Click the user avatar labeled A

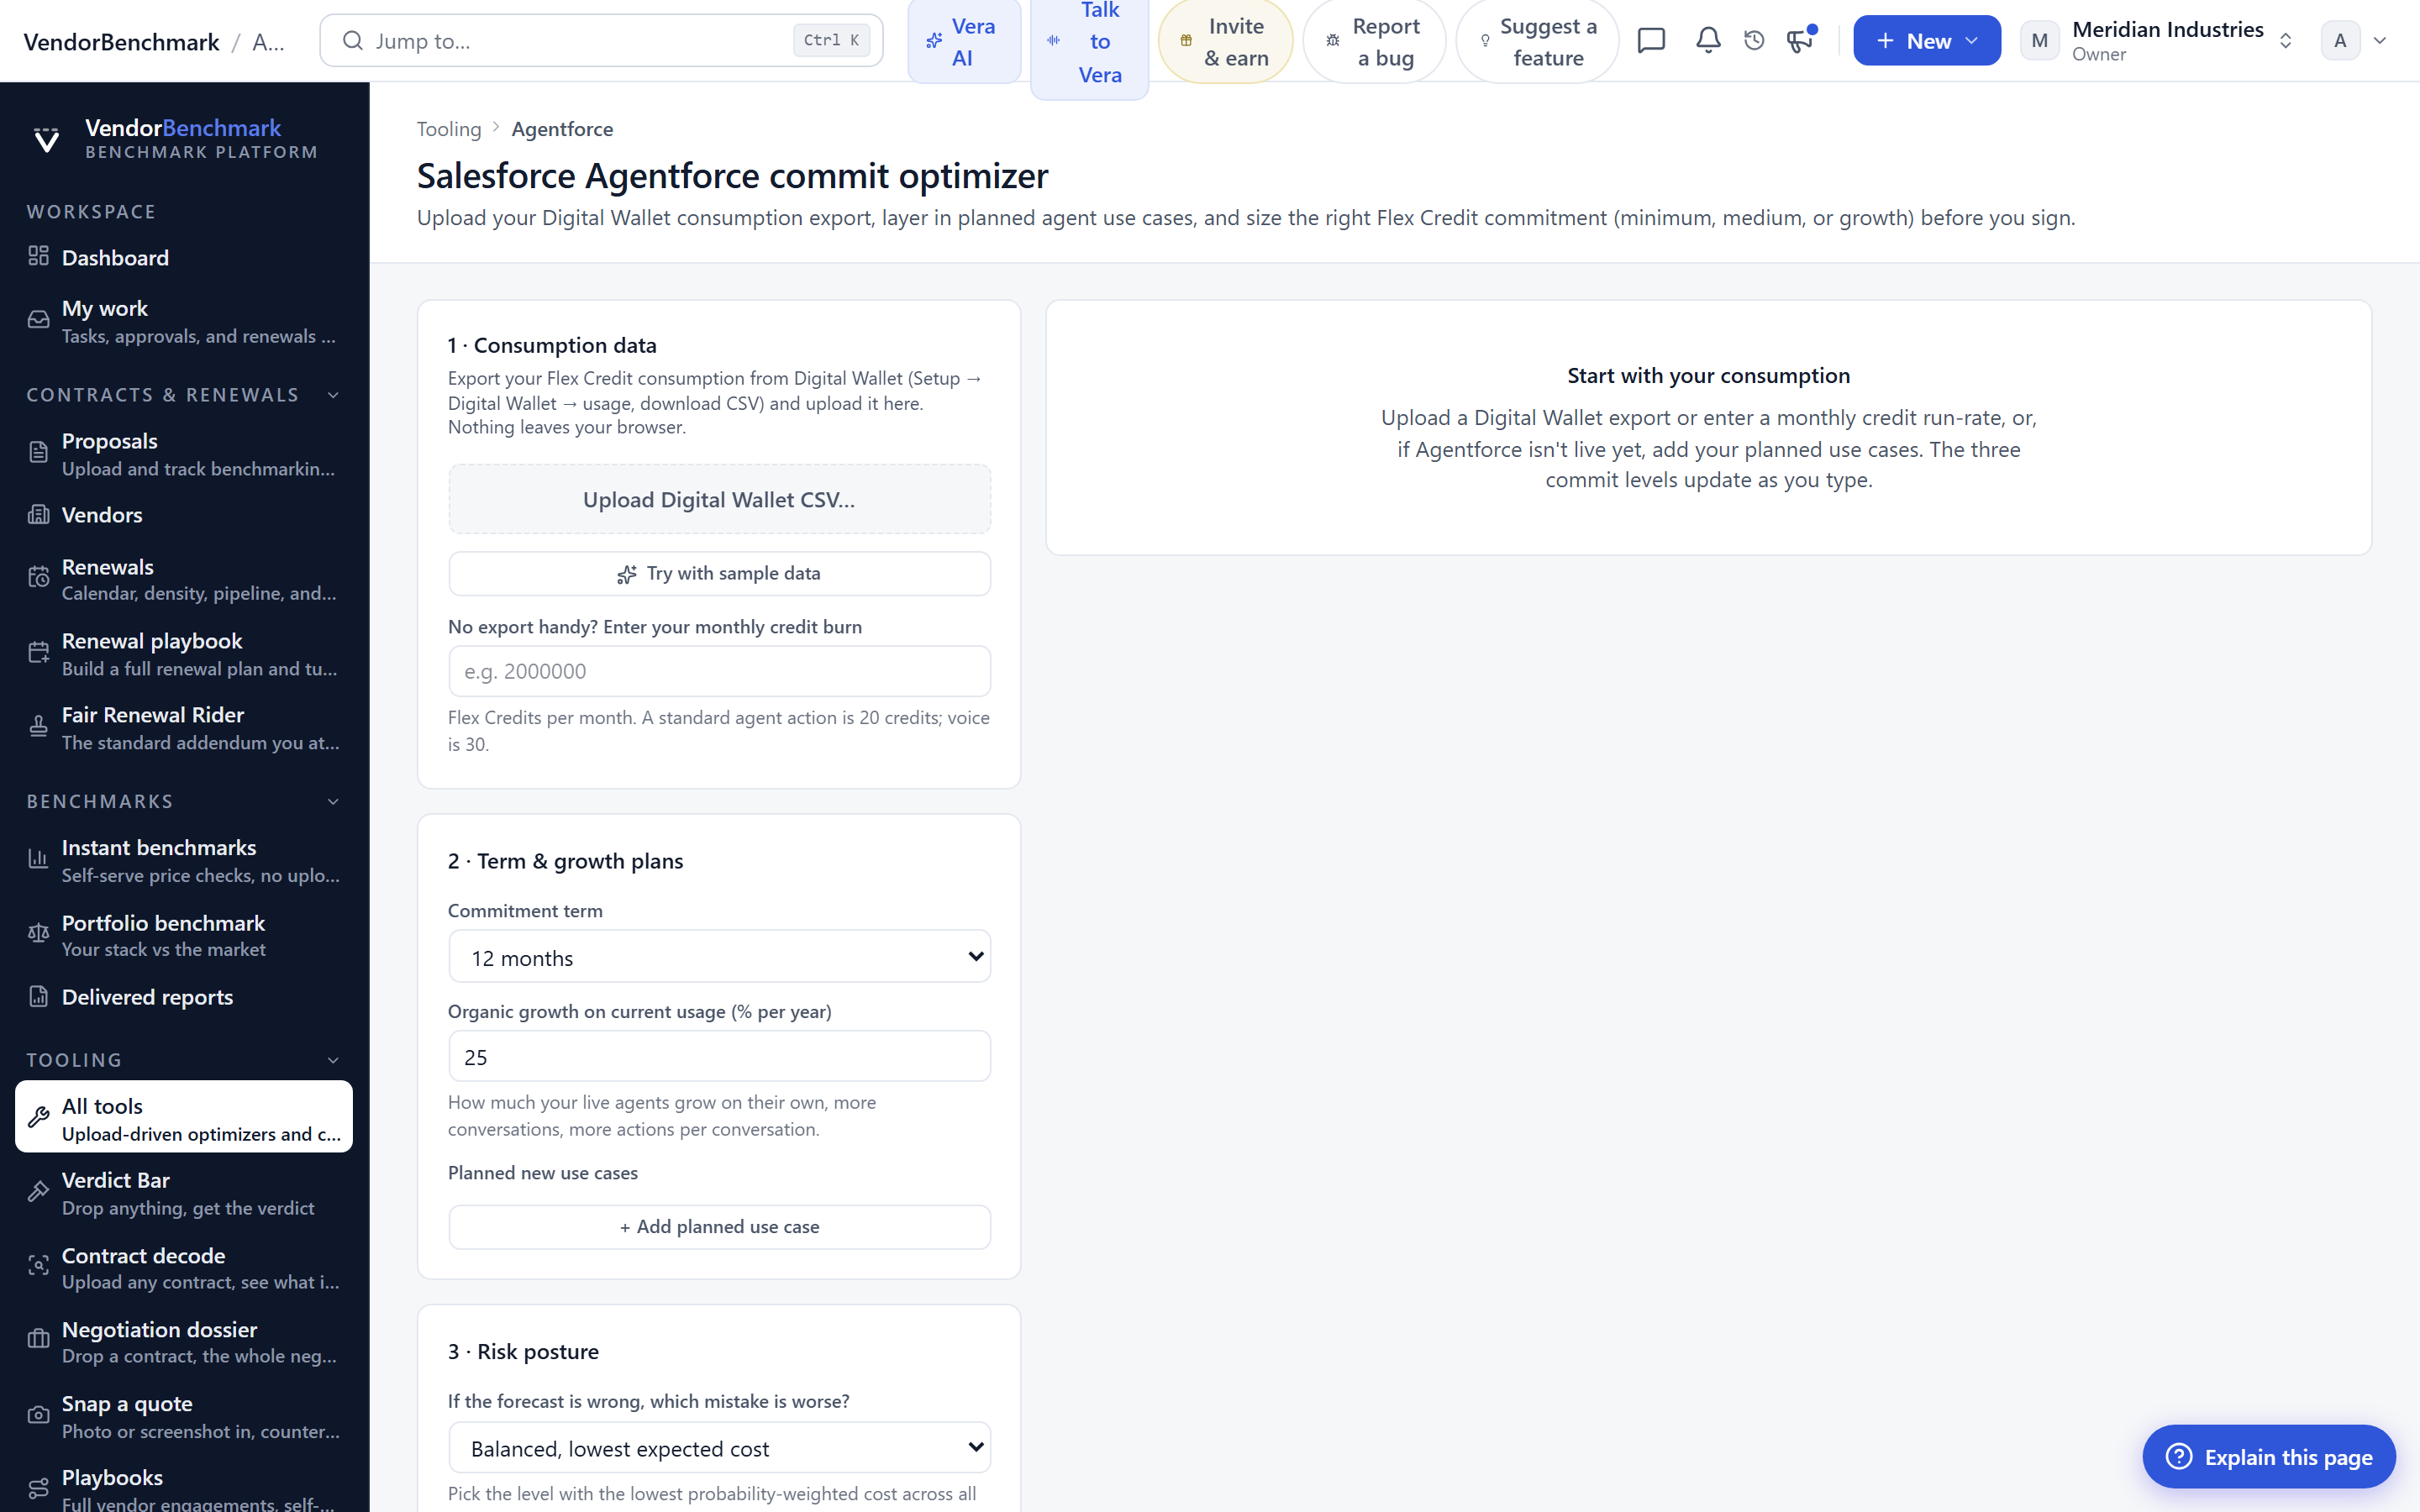click(2339, 41)
